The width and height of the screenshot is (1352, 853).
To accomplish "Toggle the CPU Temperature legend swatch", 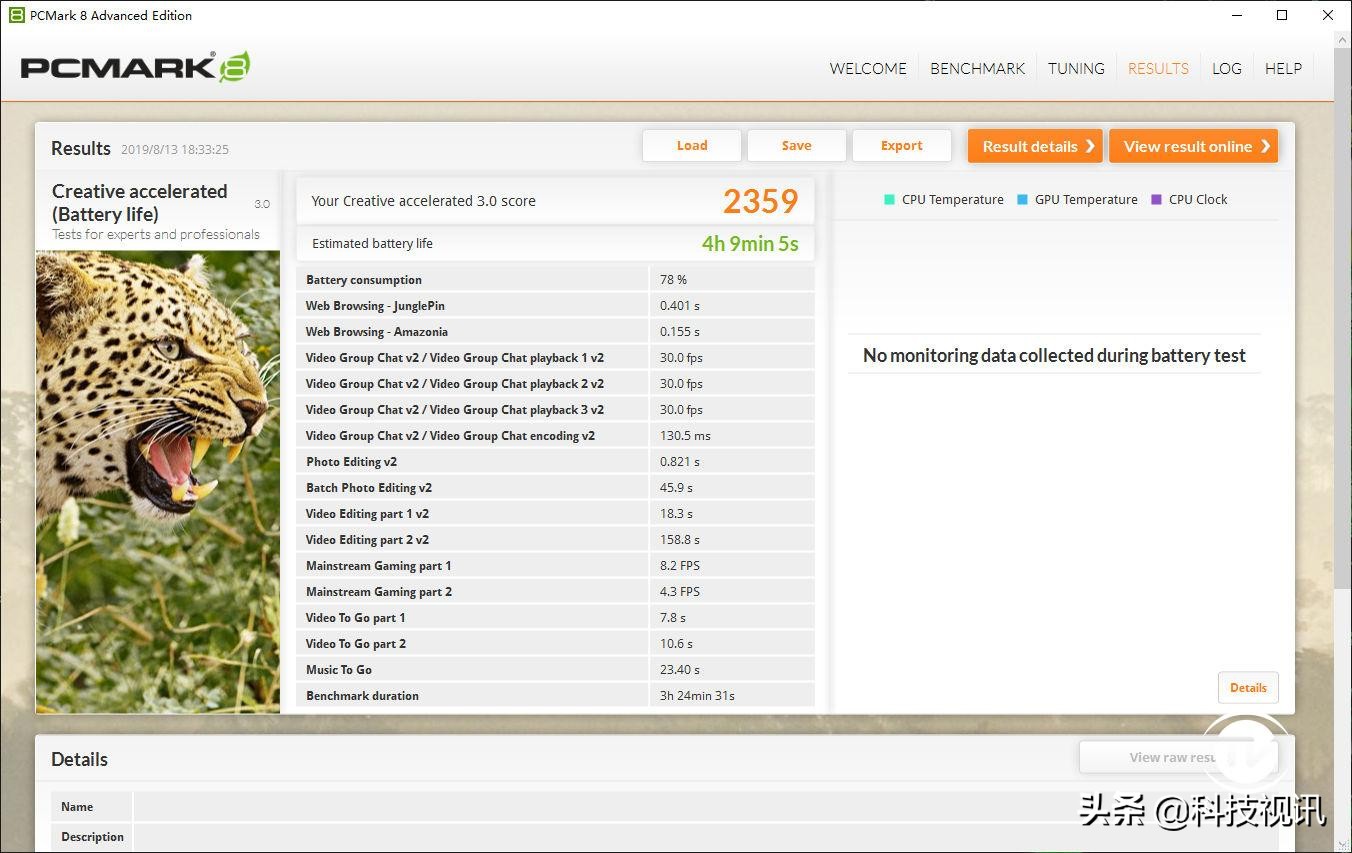I will pyautogui.click(x=889, y=199).
